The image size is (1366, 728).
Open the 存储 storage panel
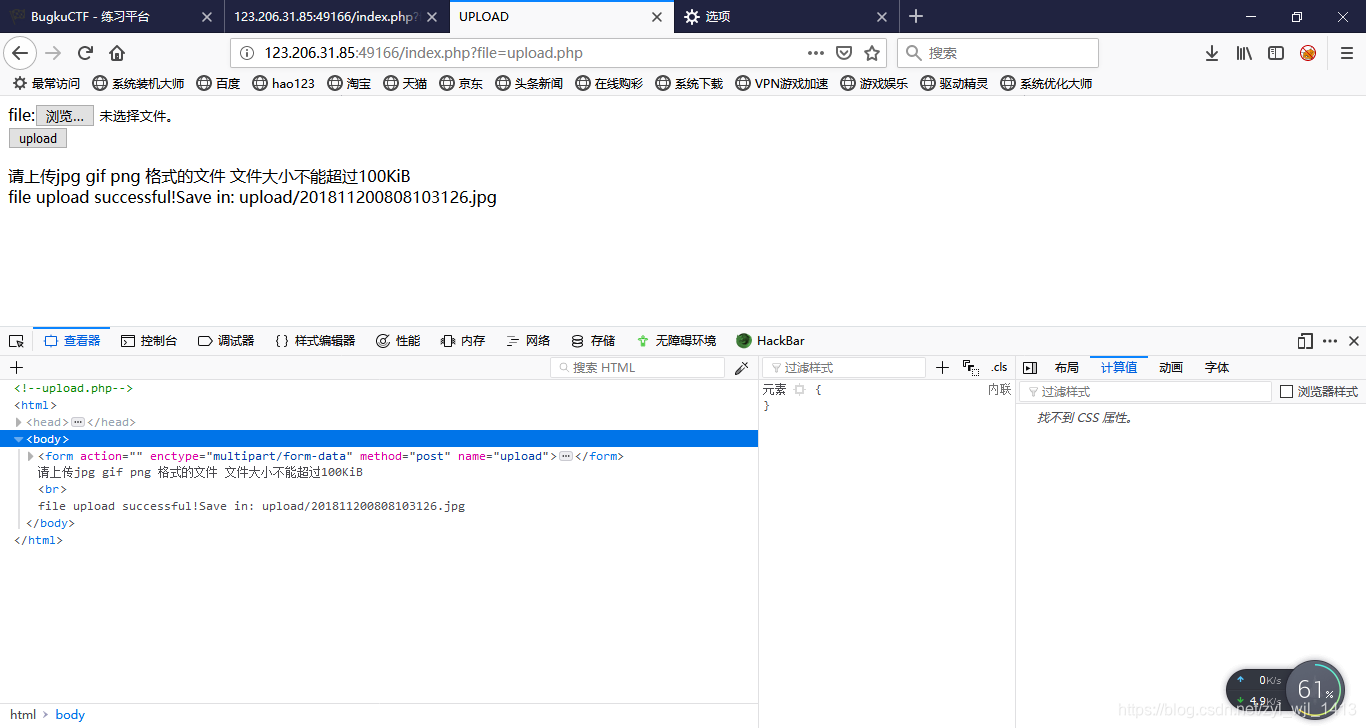[x=593, y=341]
